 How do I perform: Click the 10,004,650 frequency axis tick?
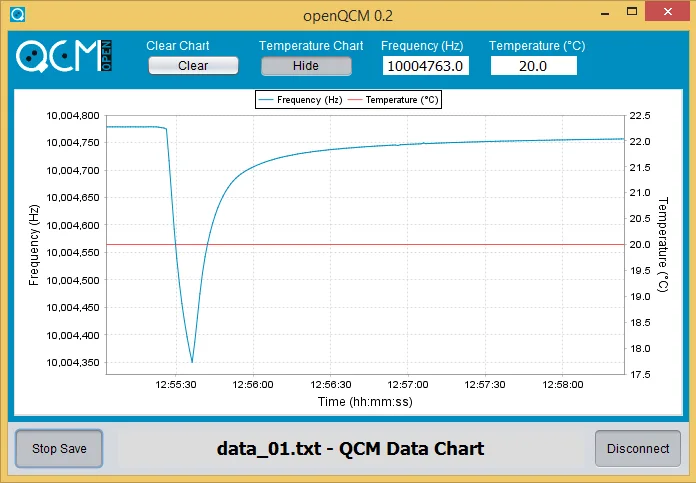pos(73,198)
